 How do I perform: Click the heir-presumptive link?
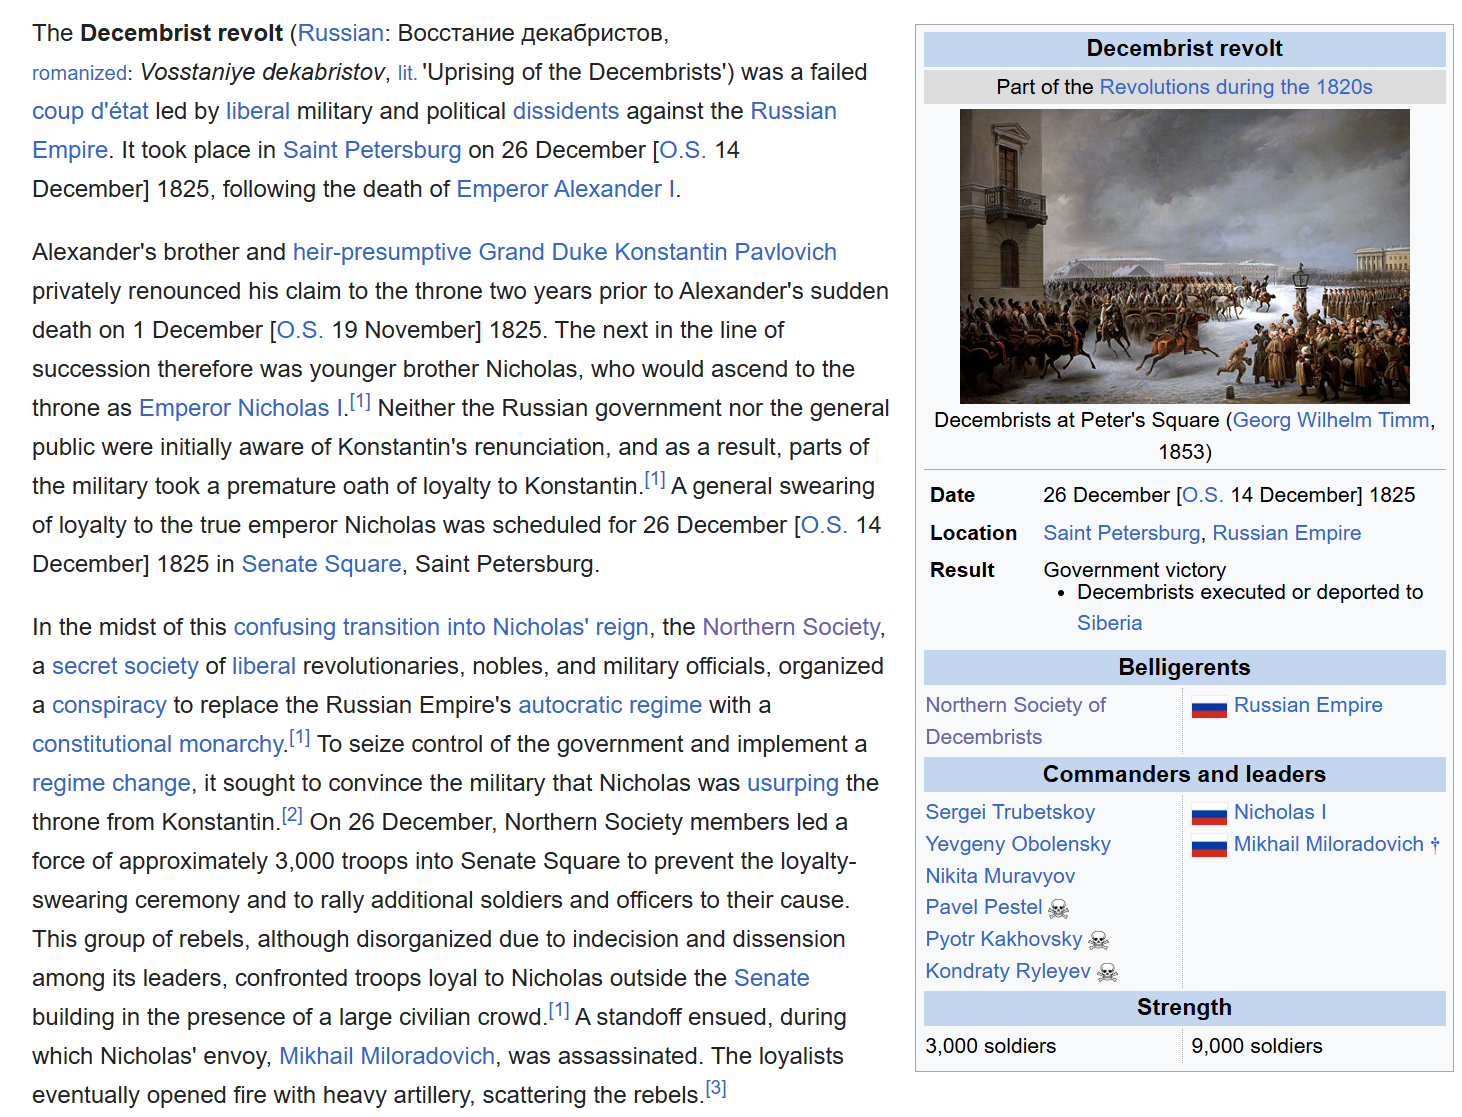pos(382,252)
